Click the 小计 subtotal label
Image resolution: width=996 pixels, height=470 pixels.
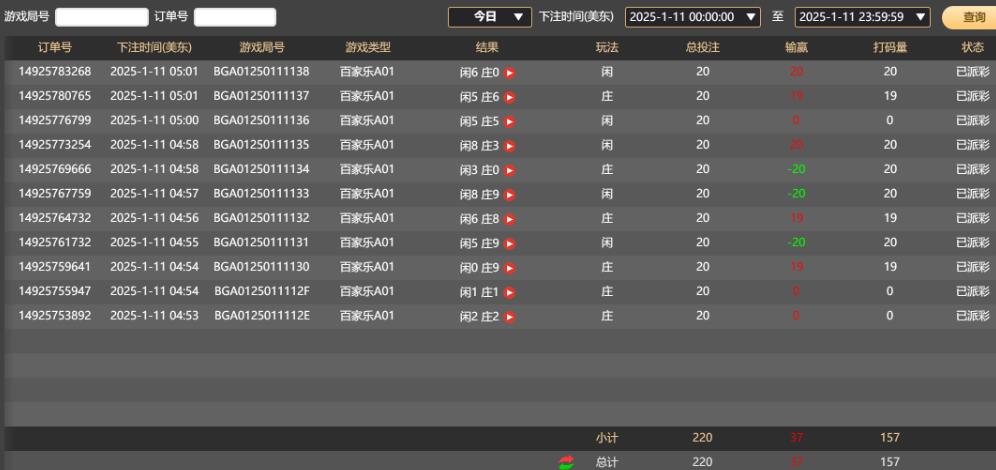(607, 438)
